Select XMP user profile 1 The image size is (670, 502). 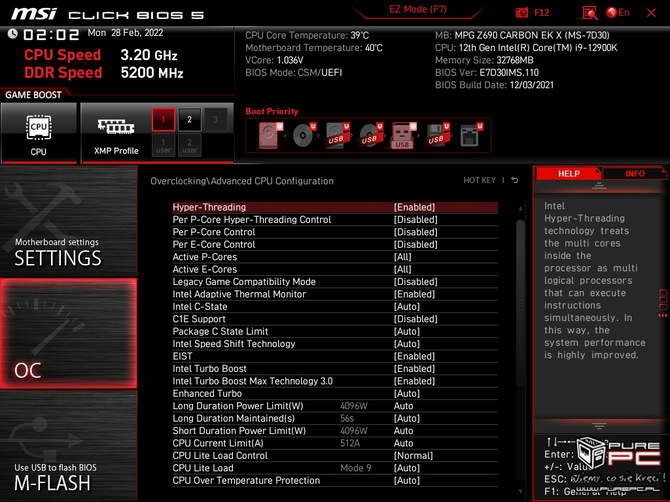tap(163, 145)
